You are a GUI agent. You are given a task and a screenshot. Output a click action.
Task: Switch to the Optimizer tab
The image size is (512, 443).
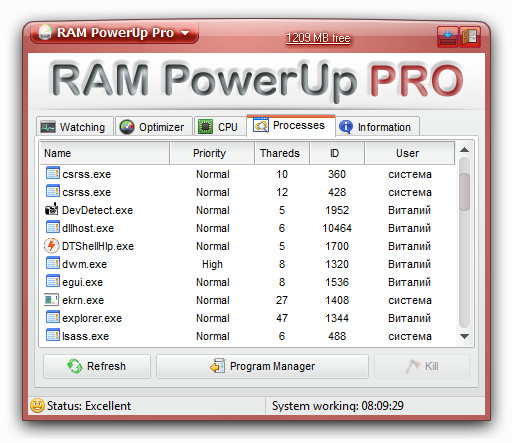point(154,127)
